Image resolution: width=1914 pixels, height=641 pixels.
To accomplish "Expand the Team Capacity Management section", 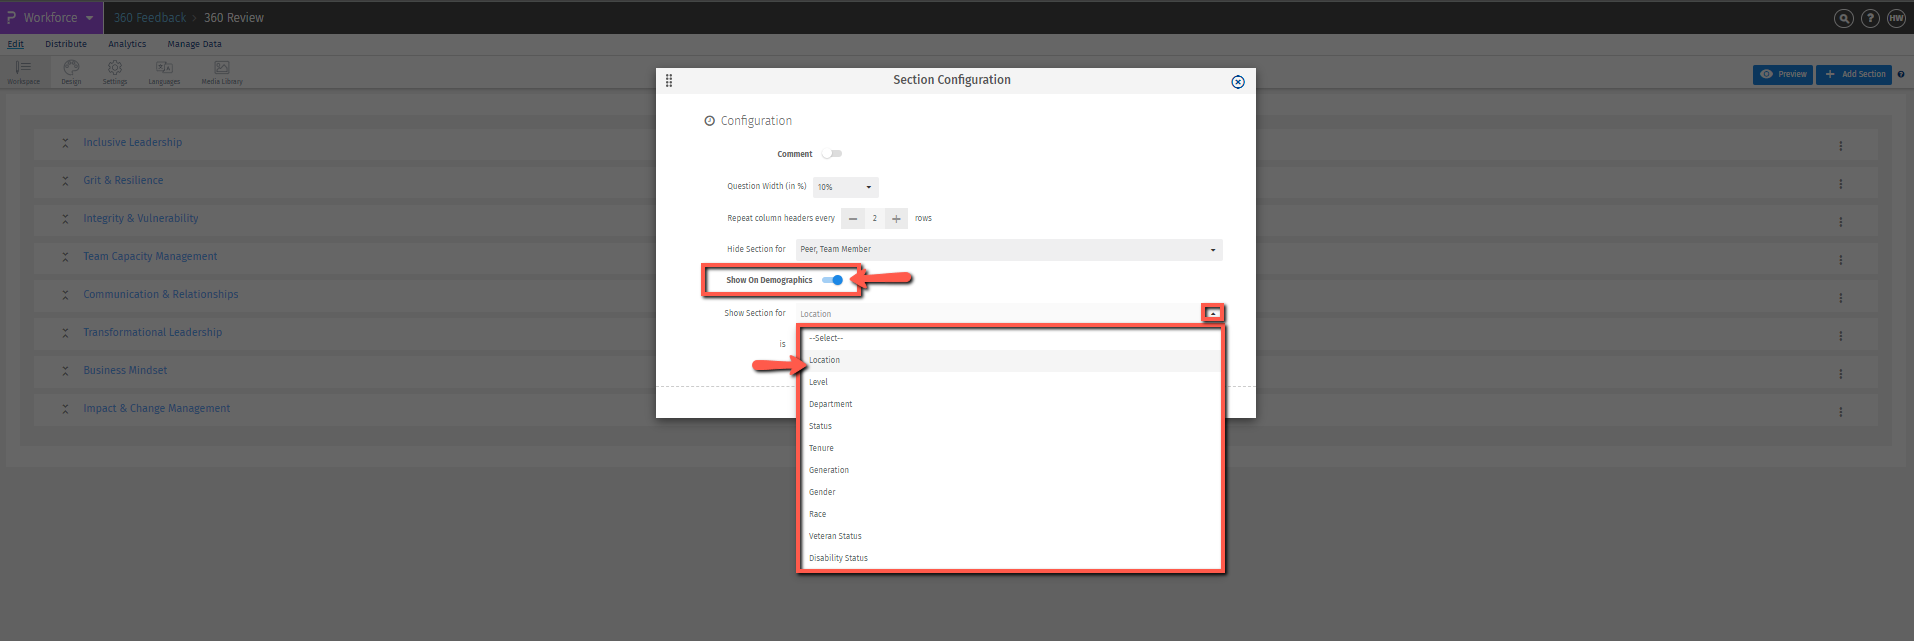I will tap(65, 257).
